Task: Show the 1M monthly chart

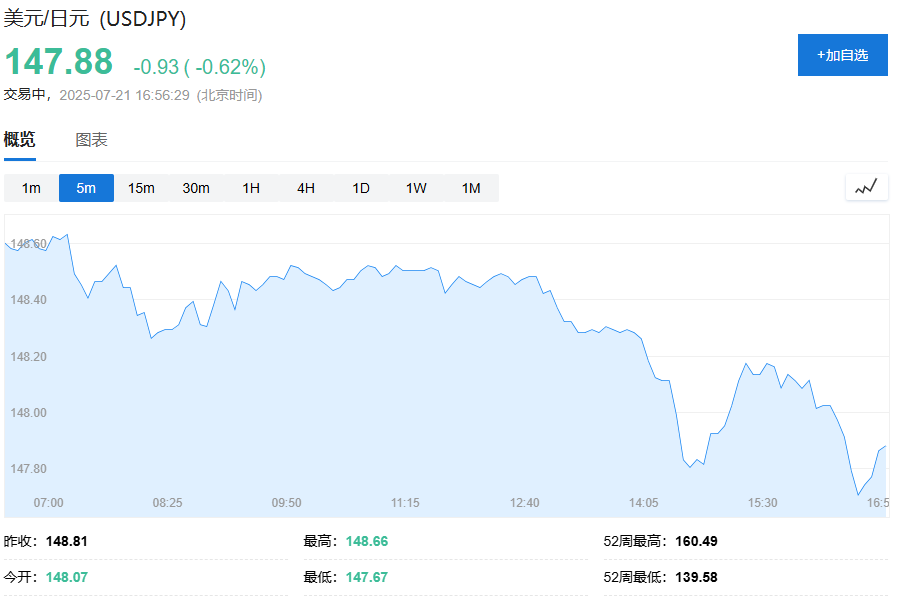Action: (x=471, y=188)
